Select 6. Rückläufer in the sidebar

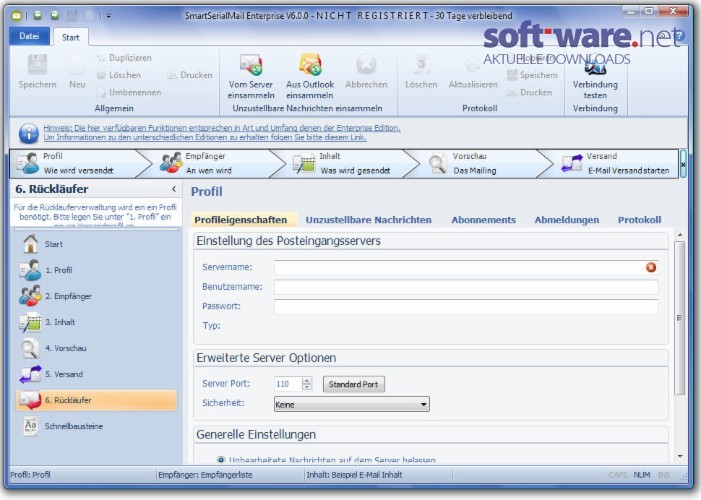coord(96,400)
